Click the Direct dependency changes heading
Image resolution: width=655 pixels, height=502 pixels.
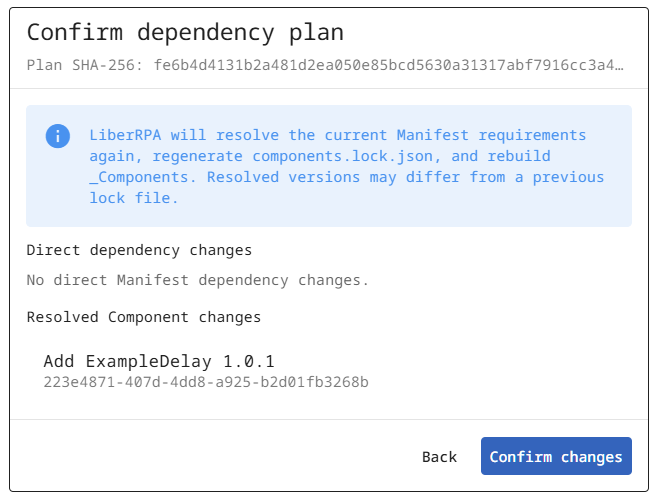(139, 250)
